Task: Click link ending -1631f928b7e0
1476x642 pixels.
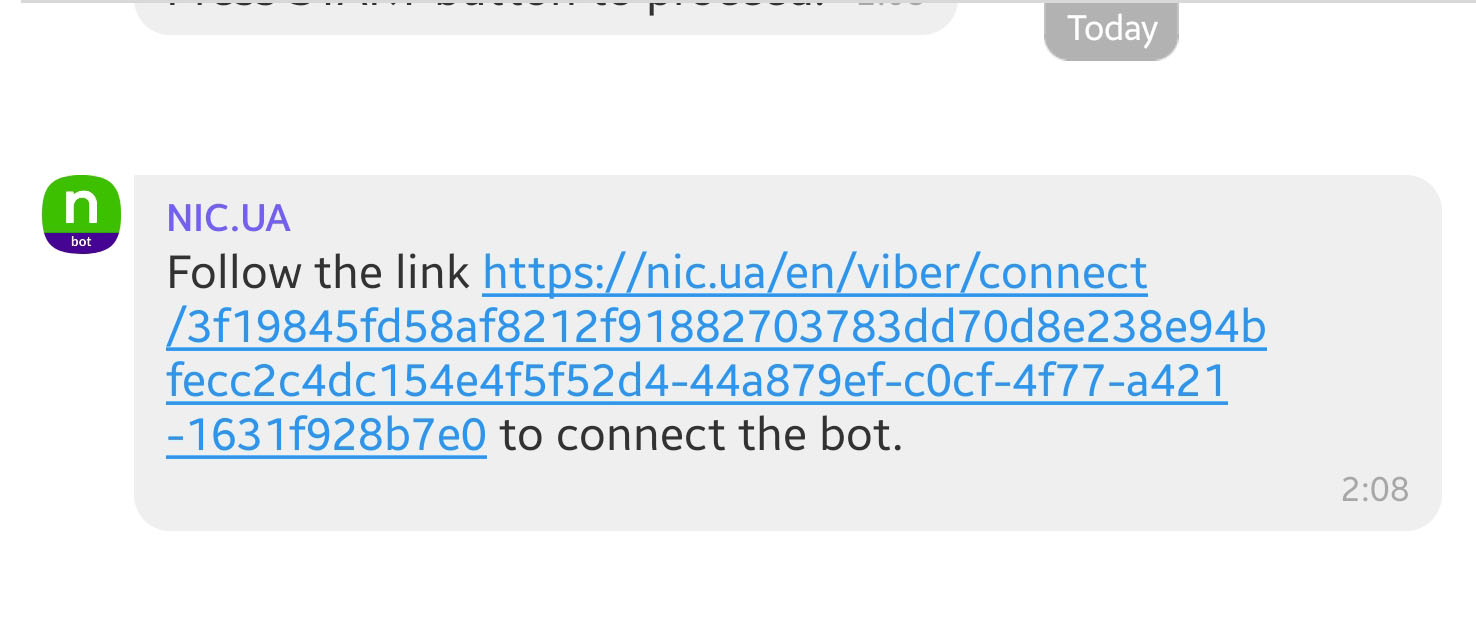Action: click(x=327, y=436)
